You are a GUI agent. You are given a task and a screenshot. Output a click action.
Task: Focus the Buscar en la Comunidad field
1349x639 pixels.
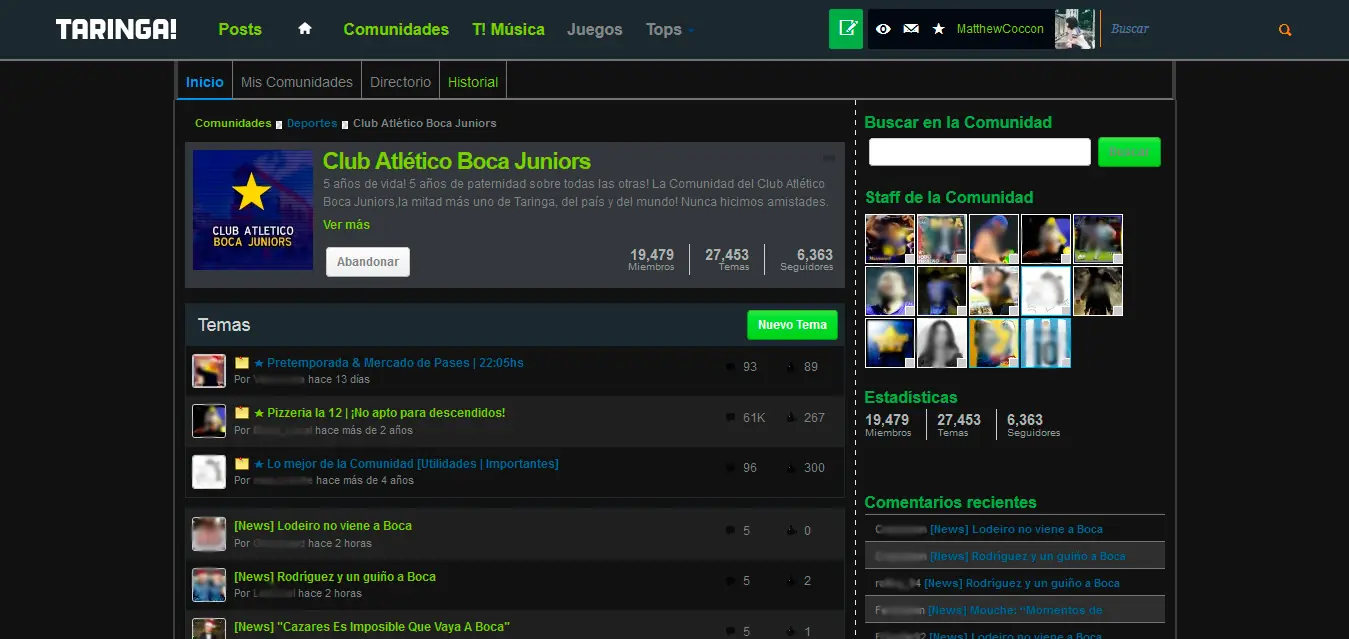[x=980, y=152]
